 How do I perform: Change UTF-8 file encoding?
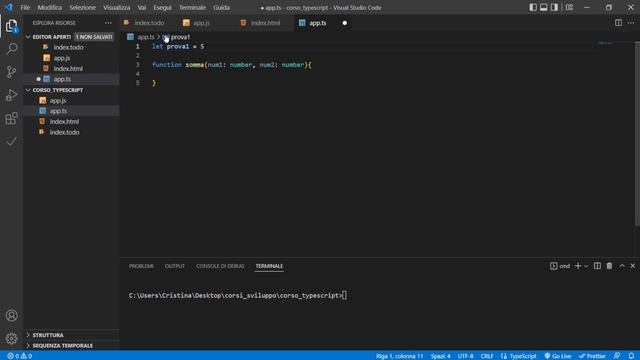pos(465,356)
